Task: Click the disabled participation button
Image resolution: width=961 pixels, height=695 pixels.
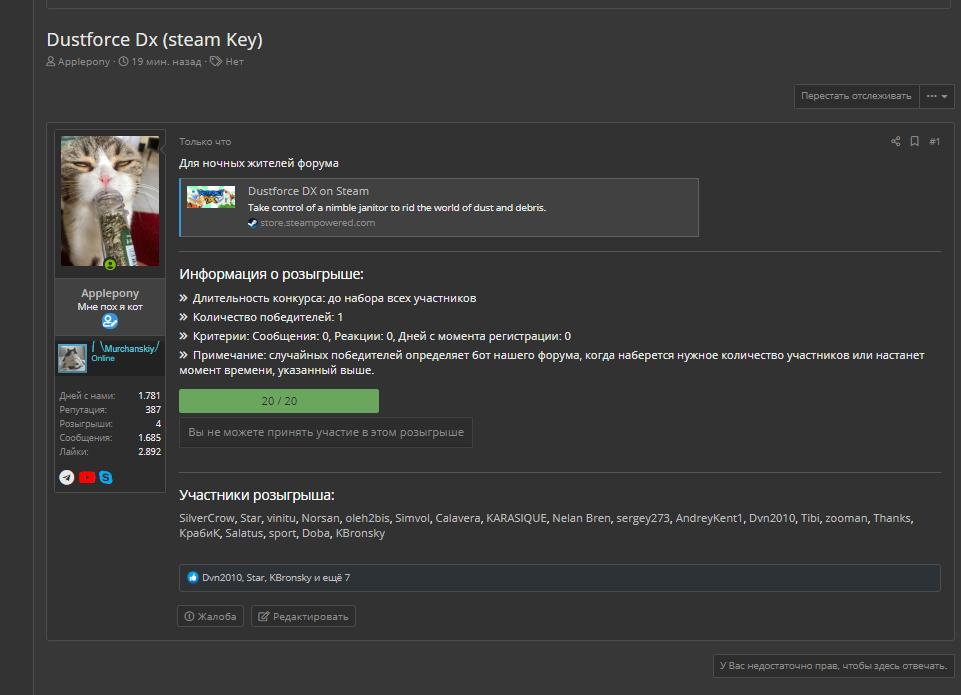Action: click(x=325, y=432)
